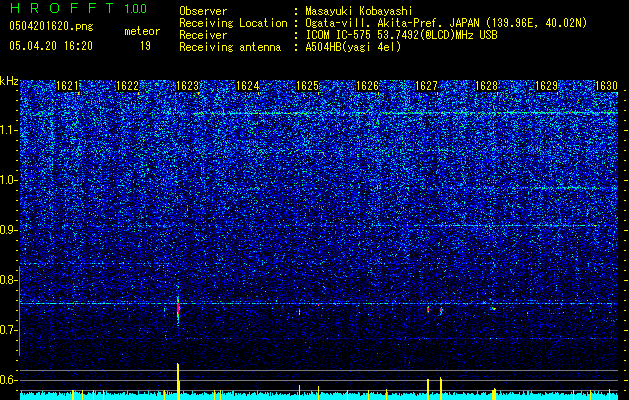629x400 pixels.
Task: Click the Observer label
Action: [203, 11]
